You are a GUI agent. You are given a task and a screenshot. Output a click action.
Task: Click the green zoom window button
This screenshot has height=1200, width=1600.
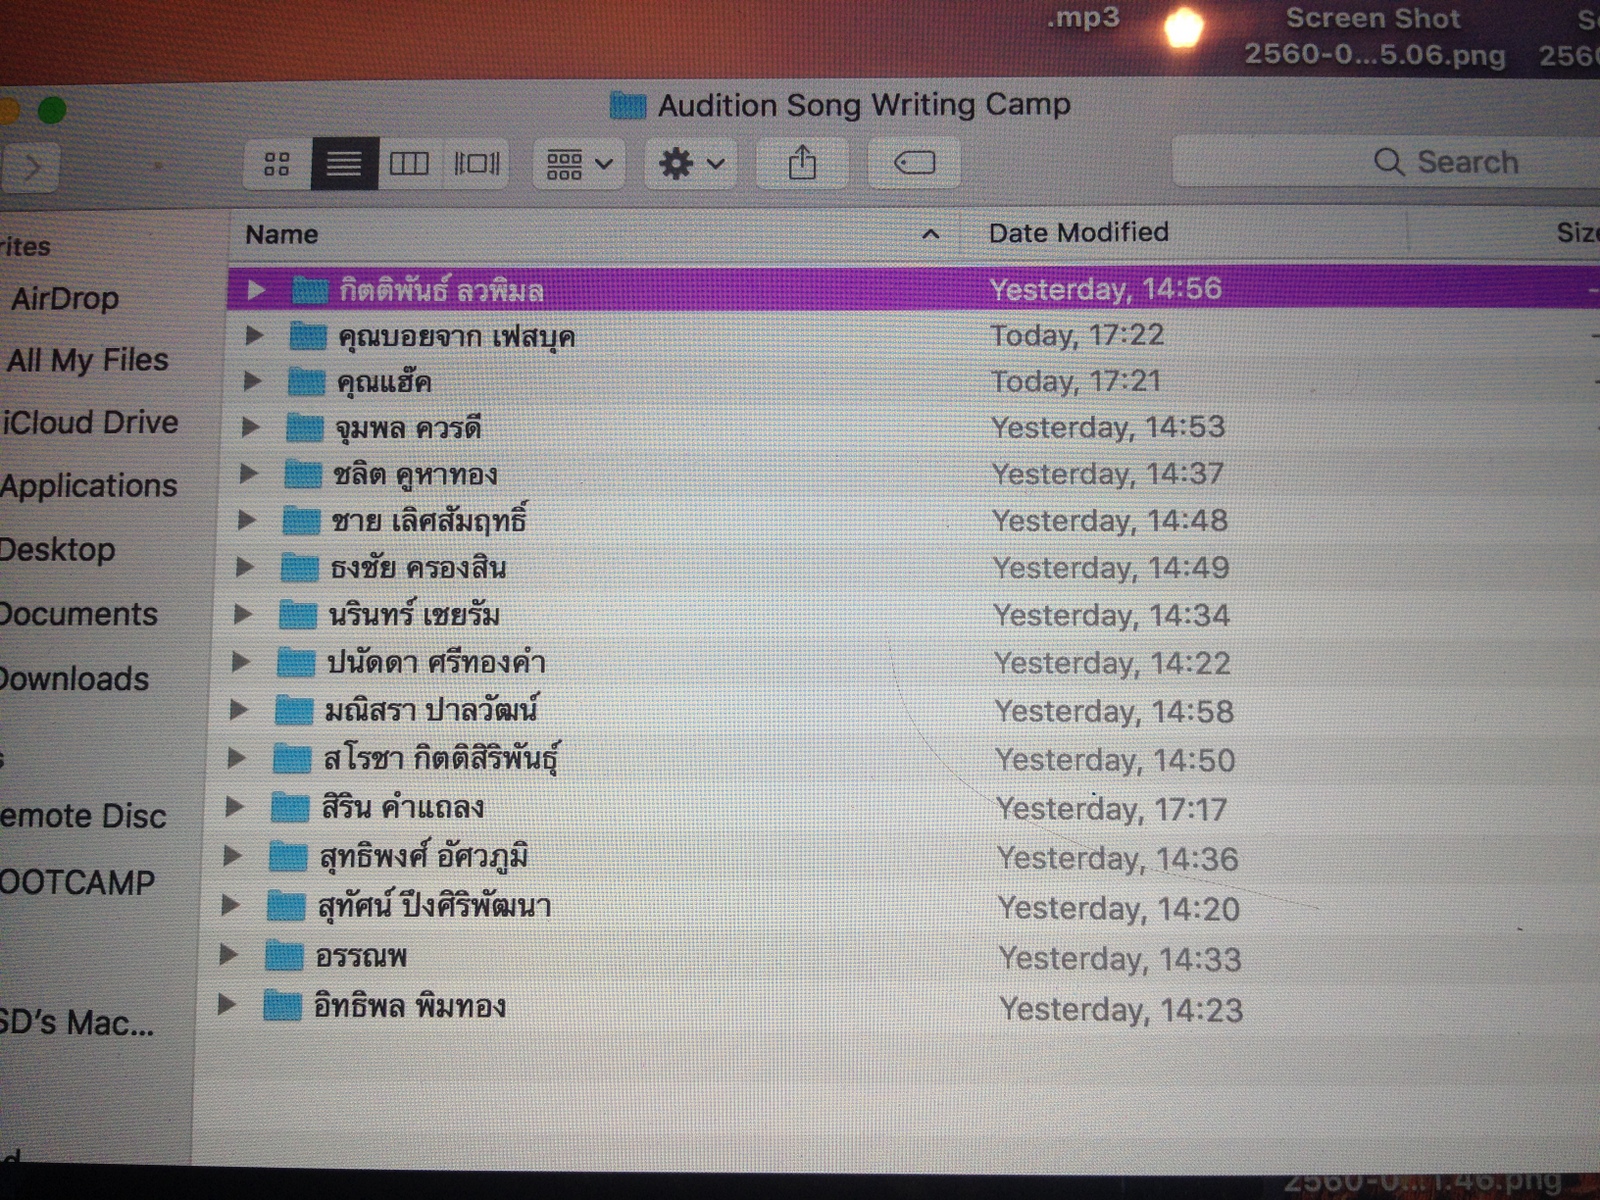click(x=51, y=109)
